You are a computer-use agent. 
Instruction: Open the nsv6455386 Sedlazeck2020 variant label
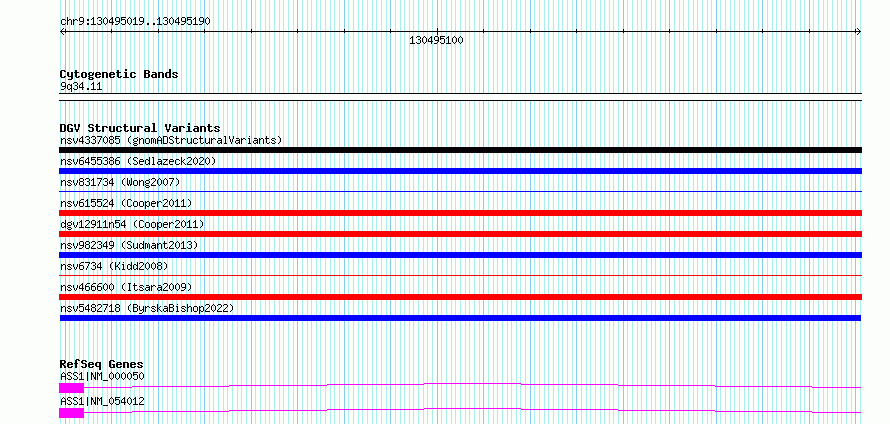[138, 161]
